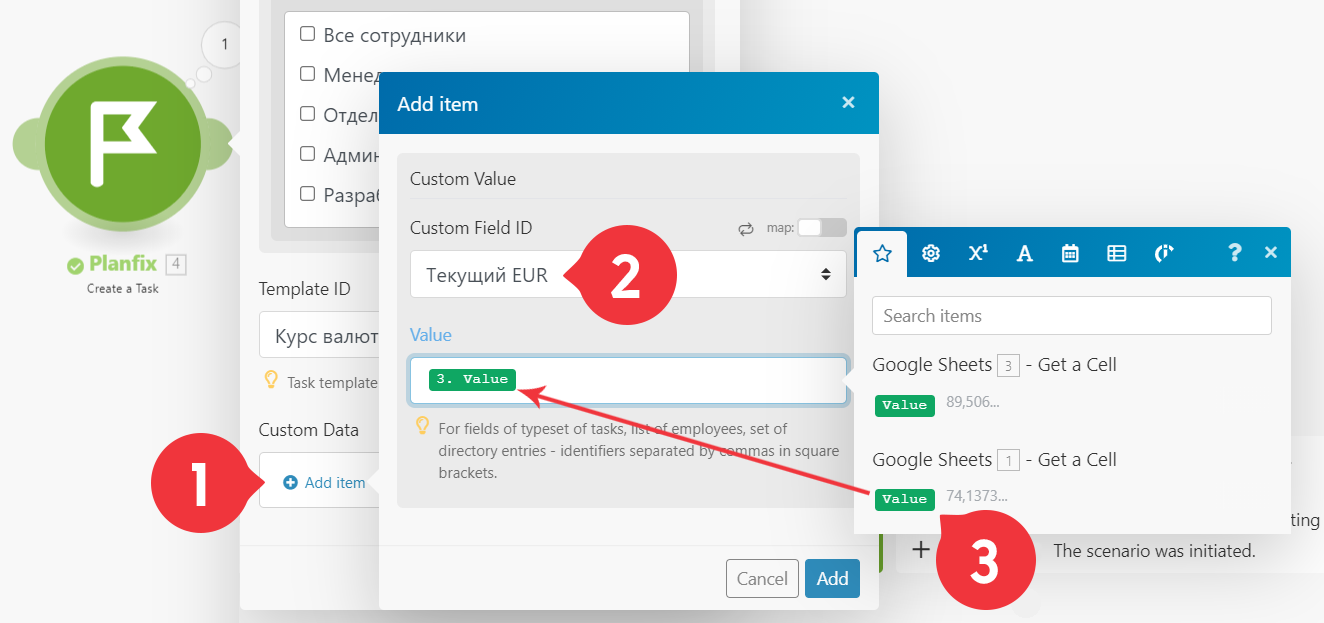The height and width of the screenshot is (623, 1324).
Task: Click into the Search items field
Action: (x=1072, y=316)
